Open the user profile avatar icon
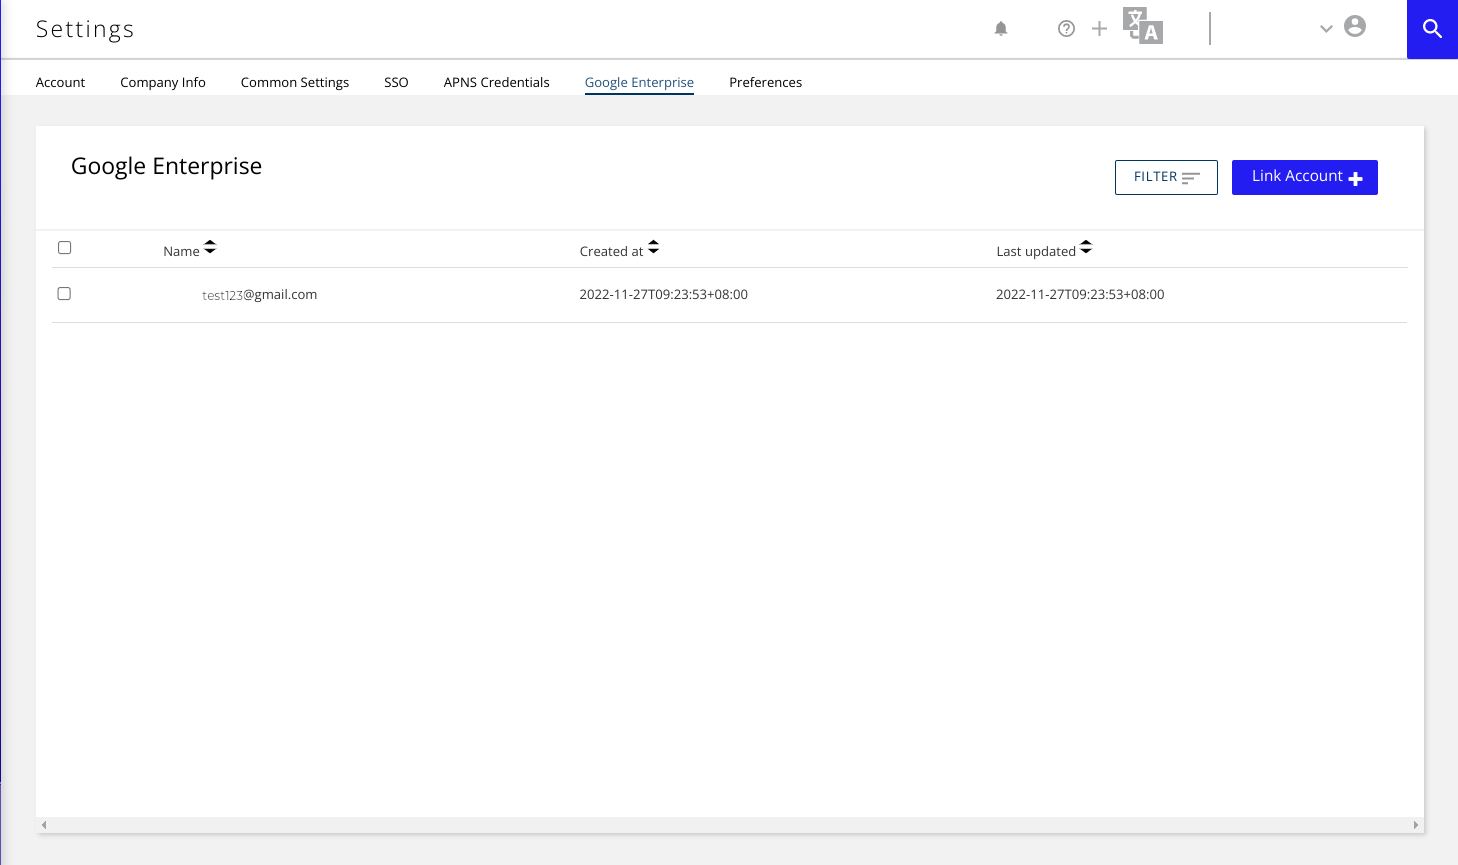Image resolution: width=1458 pixels, height=865 pixels. click(1355, 27)
